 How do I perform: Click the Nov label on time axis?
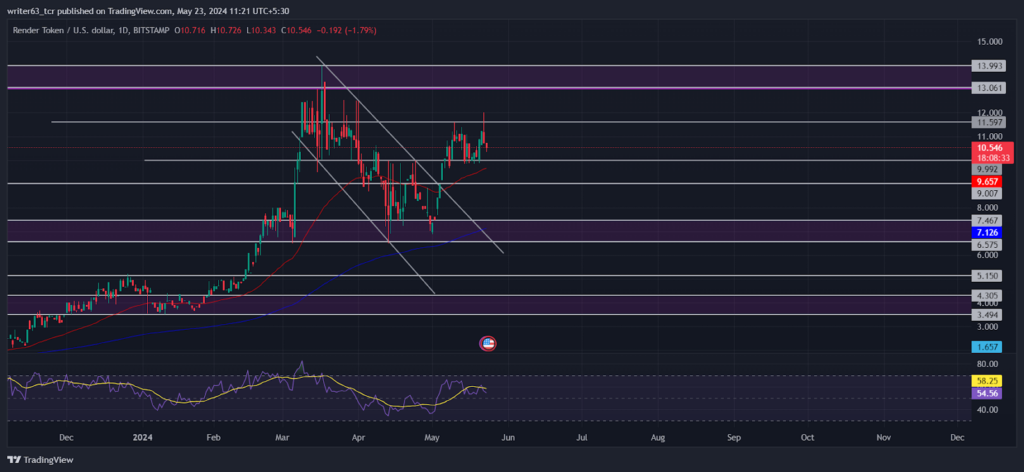(x=883, y=437)
